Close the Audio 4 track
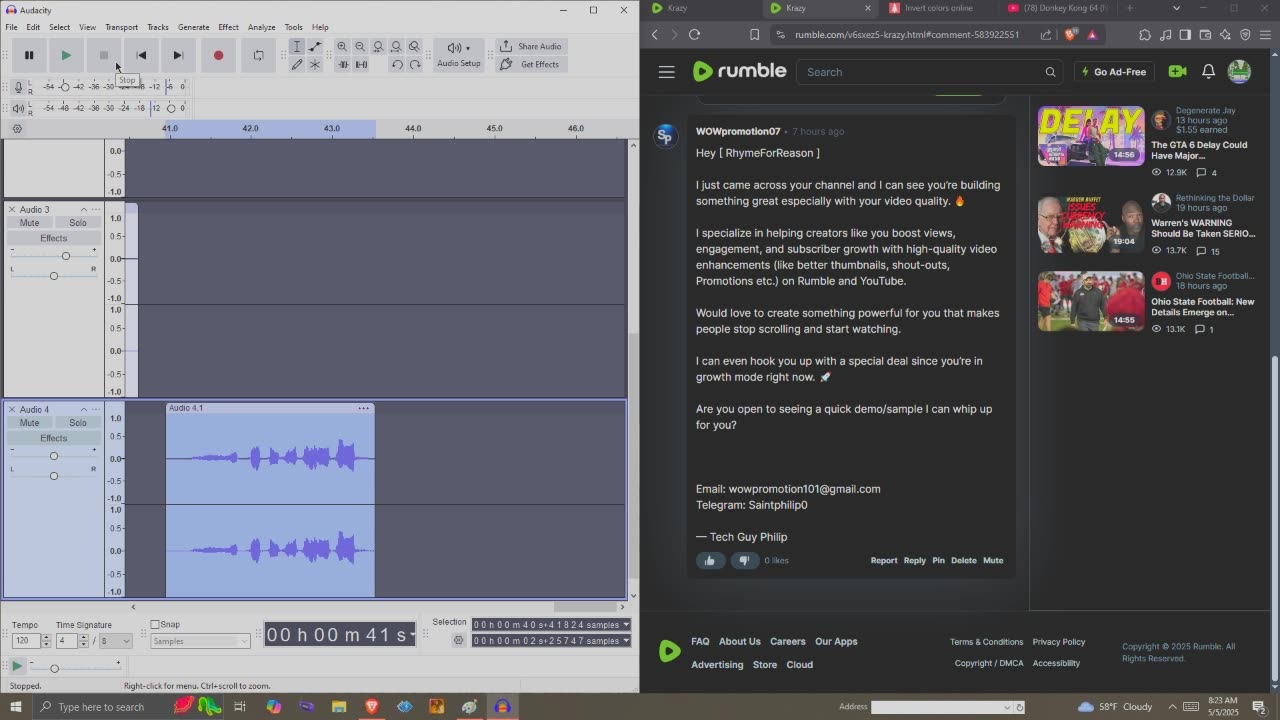The image size is (1280, 720). pos(12,409)
